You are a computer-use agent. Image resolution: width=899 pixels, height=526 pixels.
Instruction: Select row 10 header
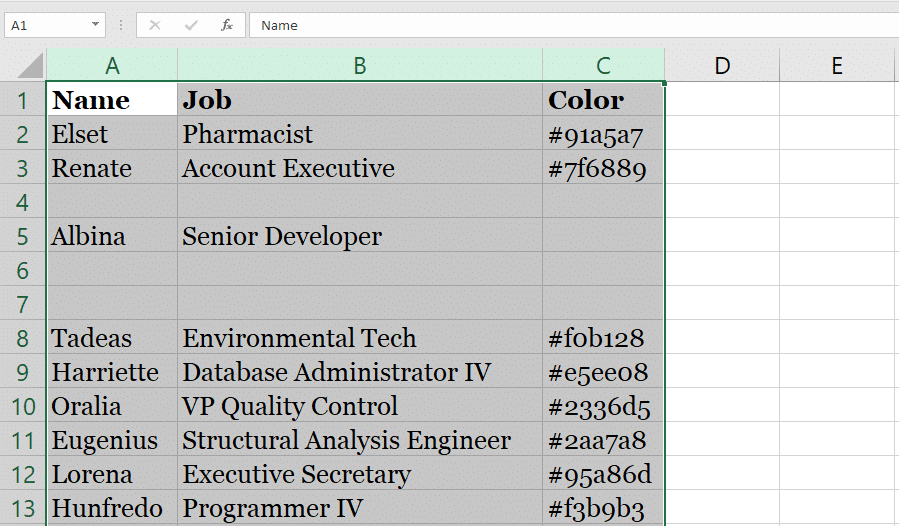point(23,406)
